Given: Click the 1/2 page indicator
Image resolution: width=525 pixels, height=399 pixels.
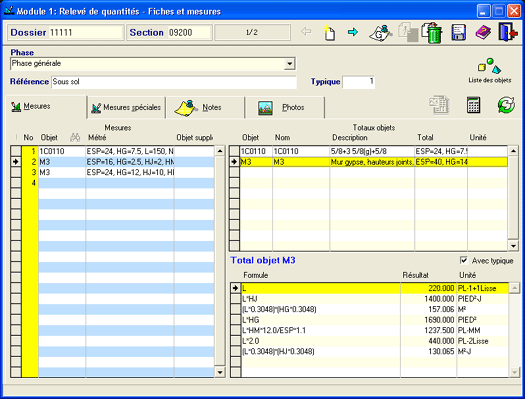Looking at the screenshot, I should (252, 32).
